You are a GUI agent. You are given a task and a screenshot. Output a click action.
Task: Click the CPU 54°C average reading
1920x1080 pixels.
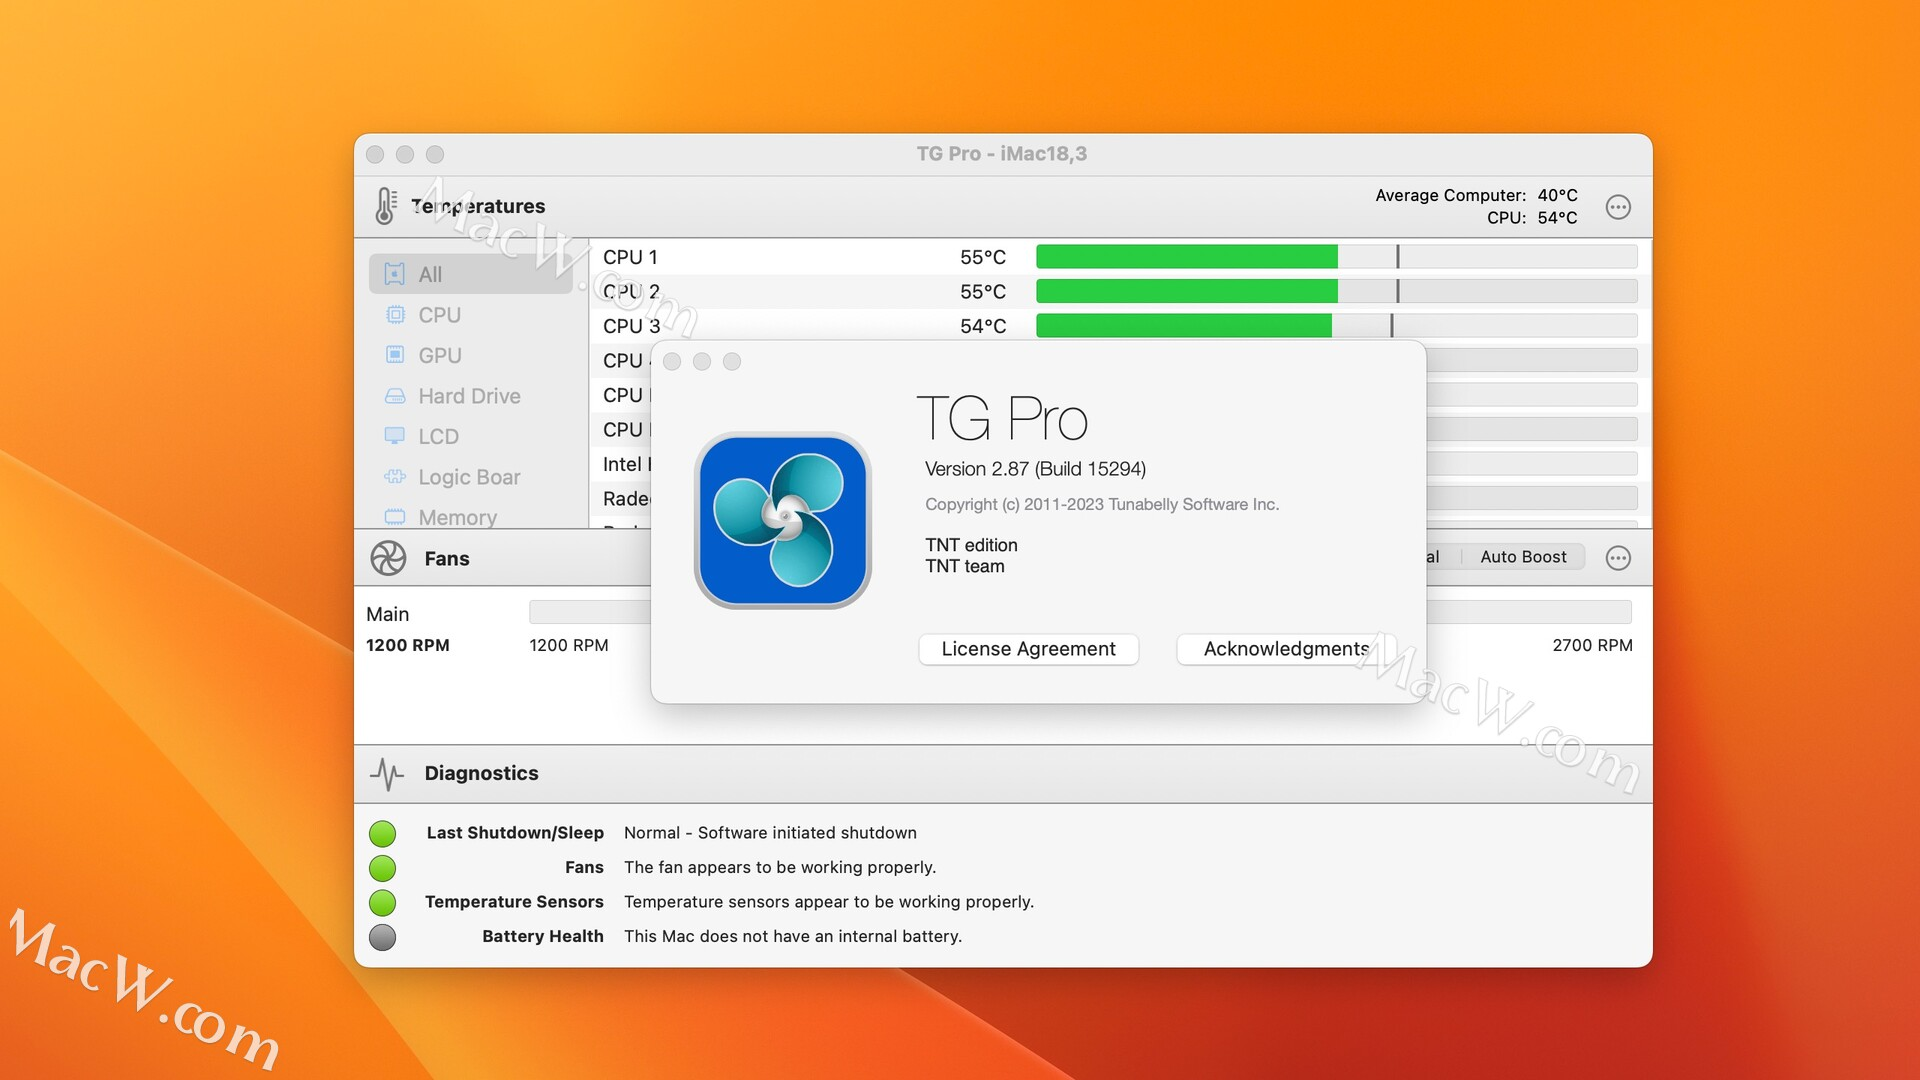[1532, 217]
